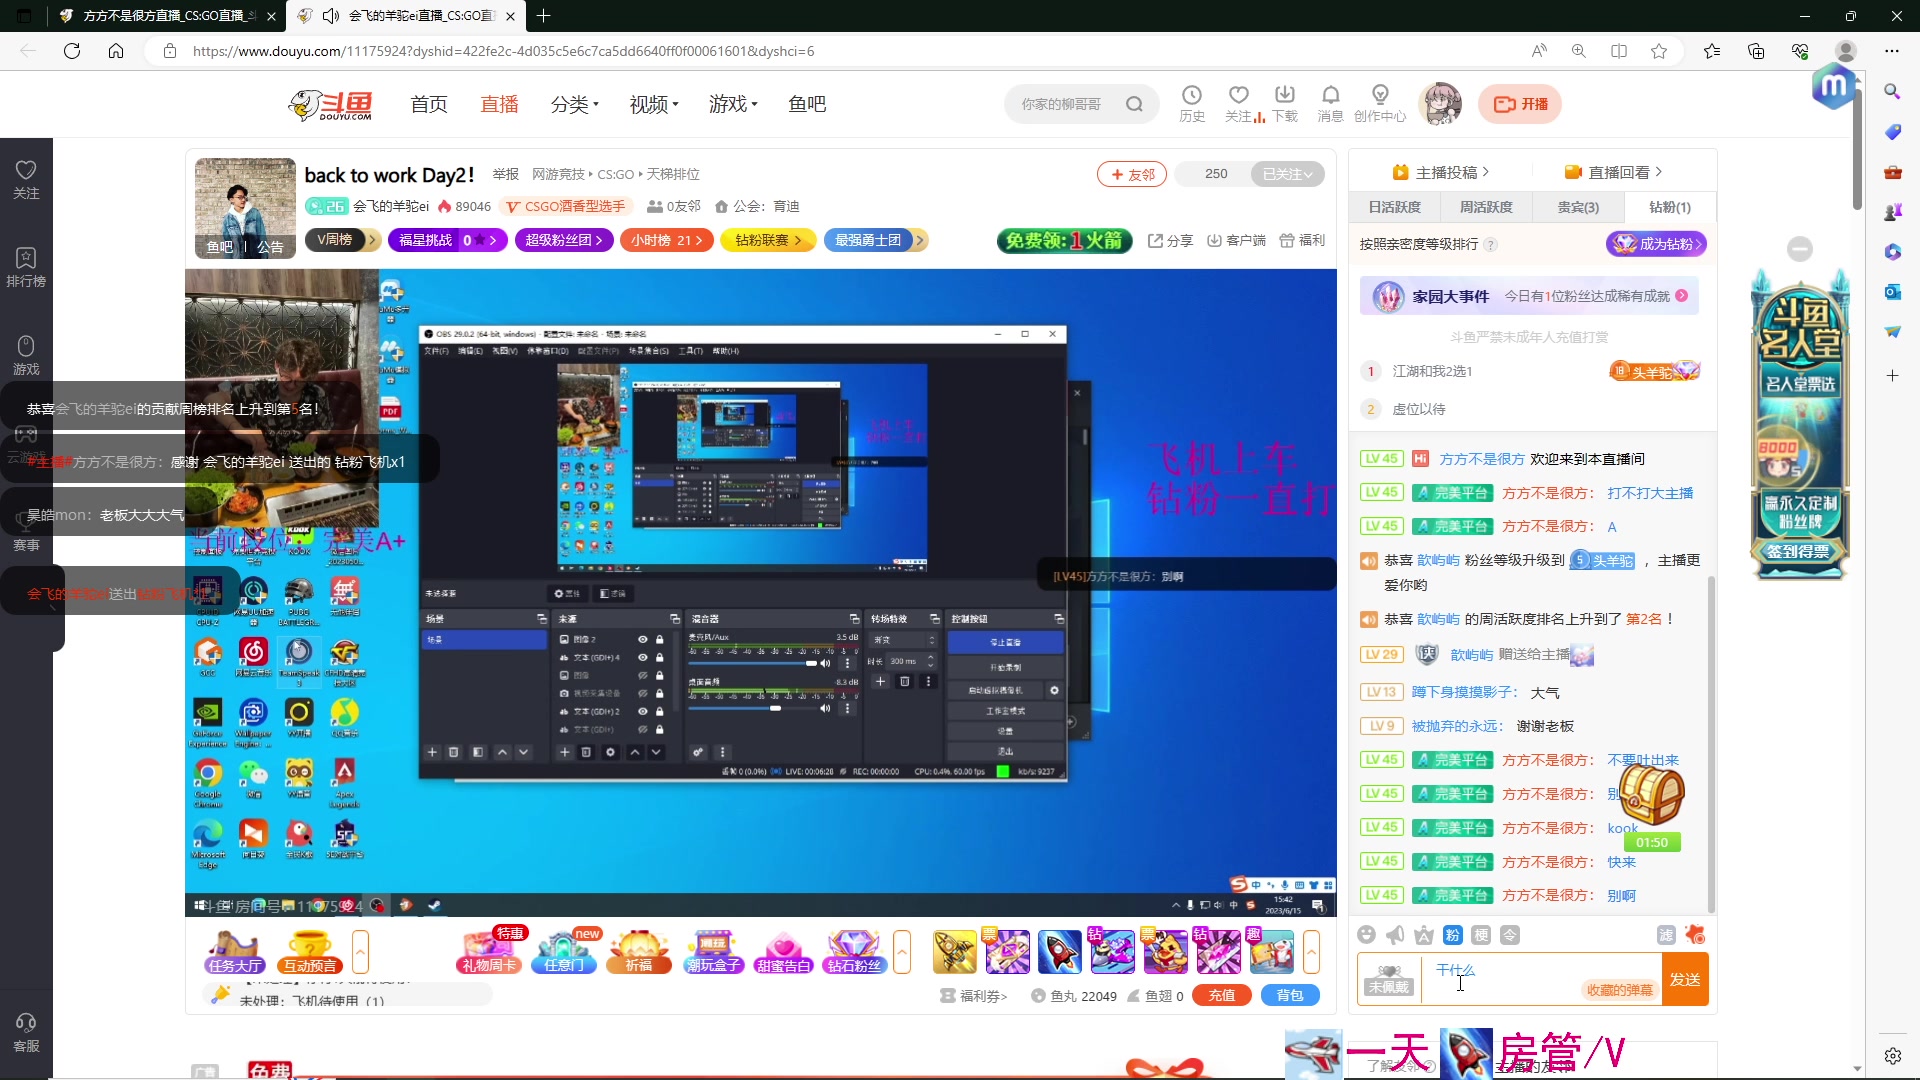Screen dimensions: 1920x1080
Task: Expand the activity icons row arrow
Action: (902, 952)
